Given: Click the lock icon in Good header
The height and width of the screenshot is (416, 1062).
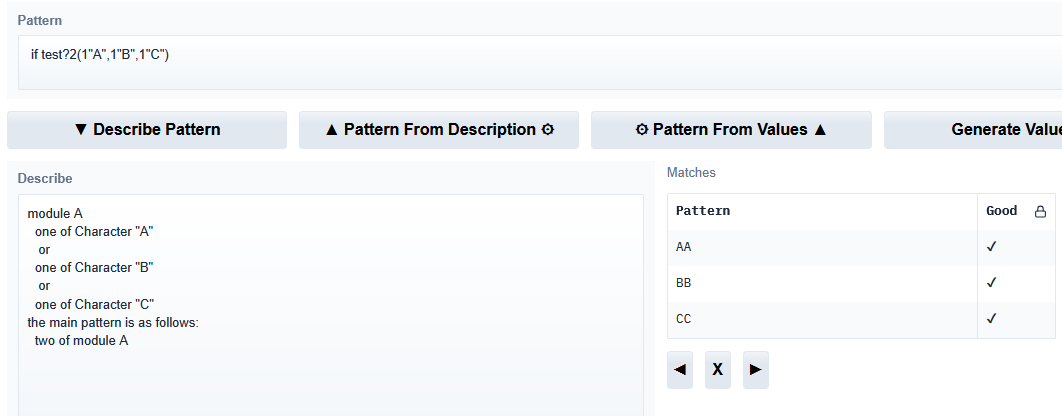Looking at the screenshot, I should click(1040, 211).
